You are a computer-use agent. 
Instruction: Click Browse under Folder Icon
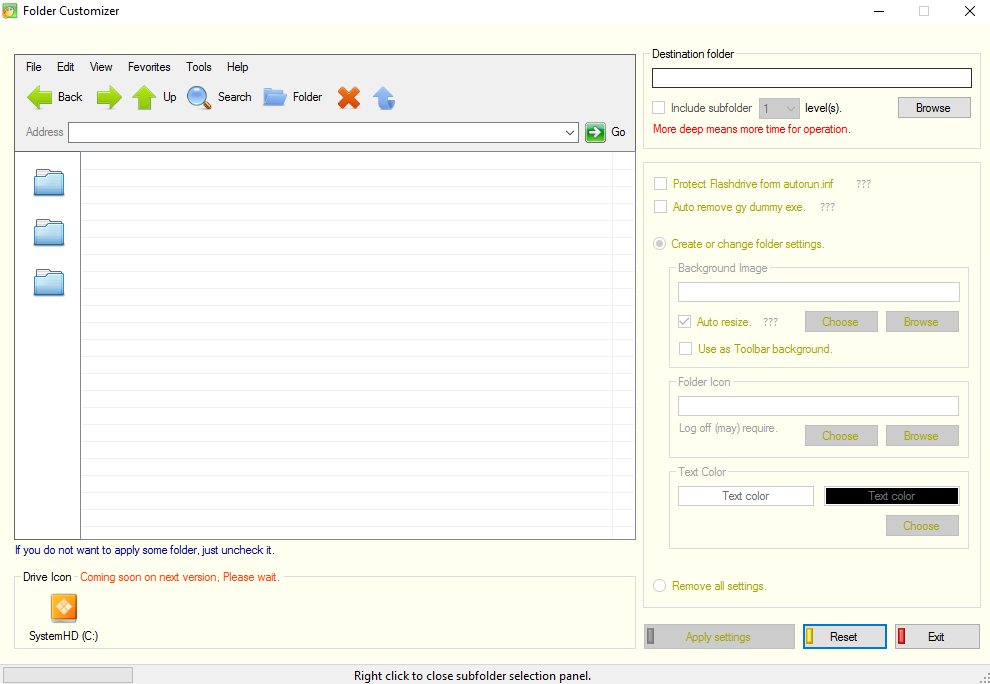(x=922, y=436)
